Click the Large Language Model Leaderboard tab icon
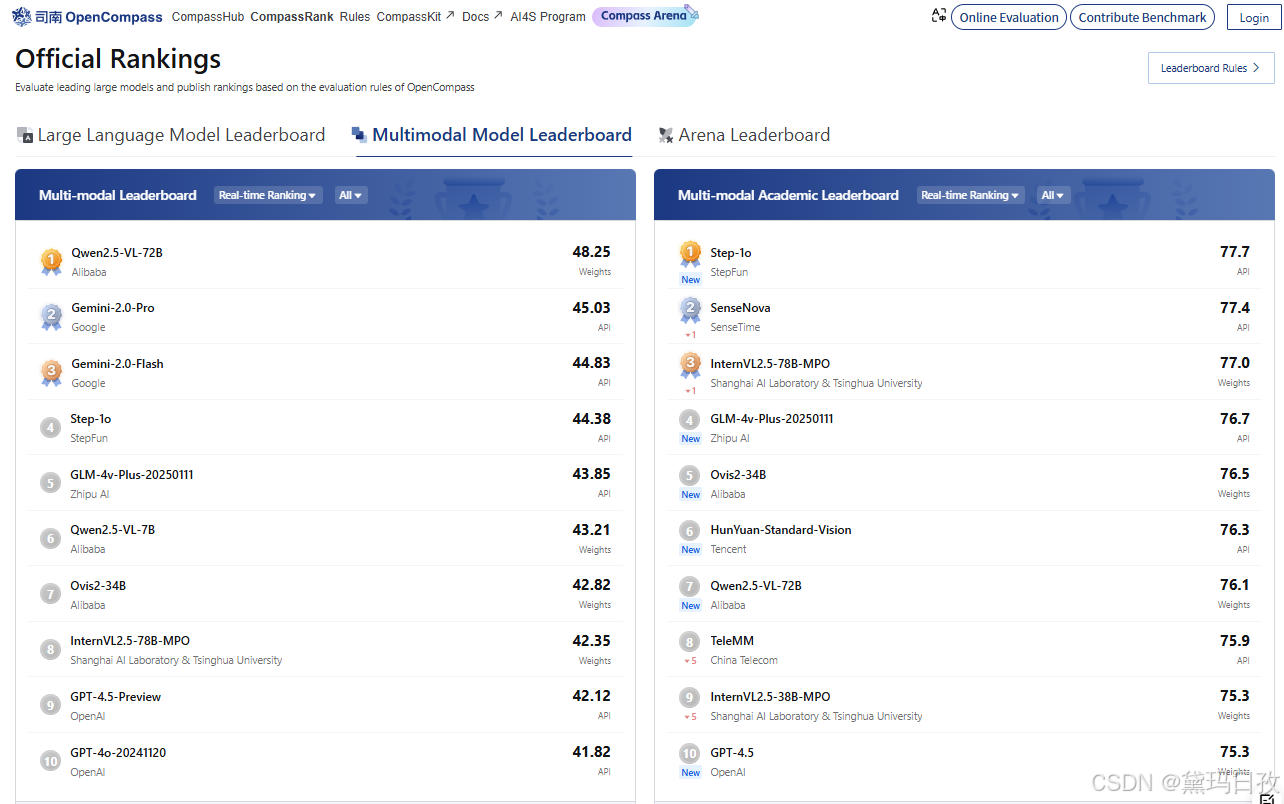 (25, 135)
